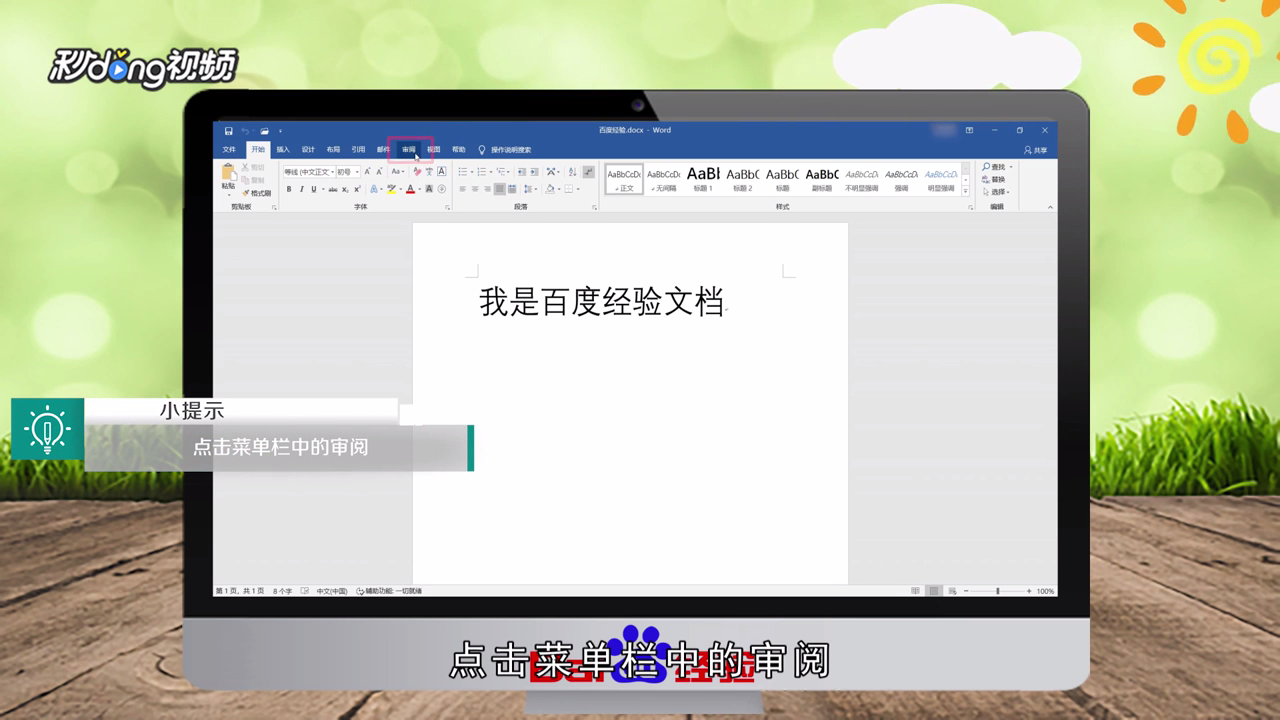Click the language 中文(中国) status indicator
Screen dimensions: 1280x720
click(x=332, y=591)
